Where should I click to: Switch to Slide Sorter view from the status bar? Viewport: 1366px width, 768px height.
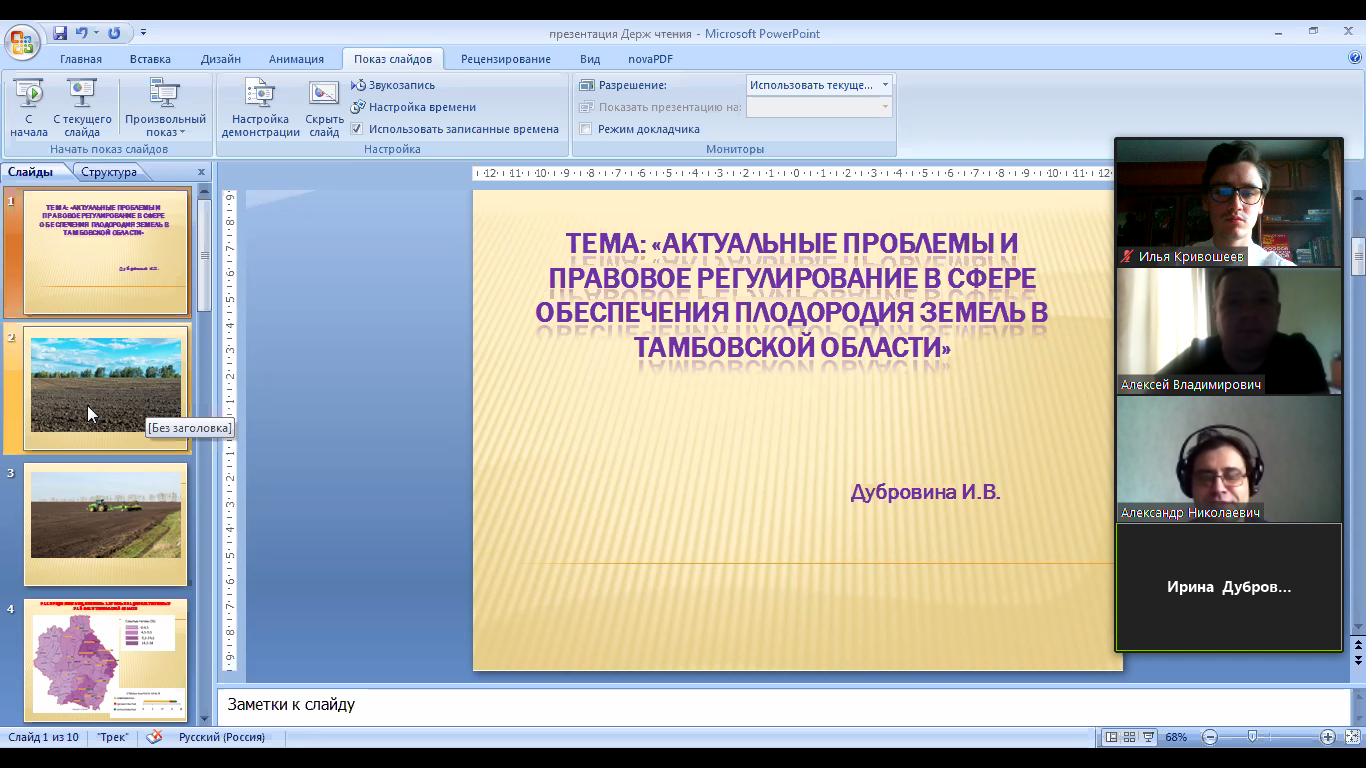coord(1130,737)
